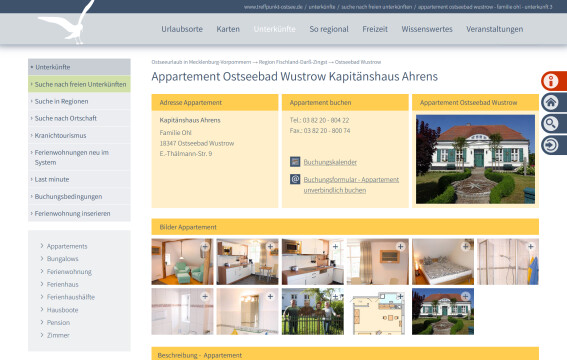The height and width of the screenshot is (360, 567).
Task: Open large Kapitänshaus exterior photo
Action: tap(475, 159)
